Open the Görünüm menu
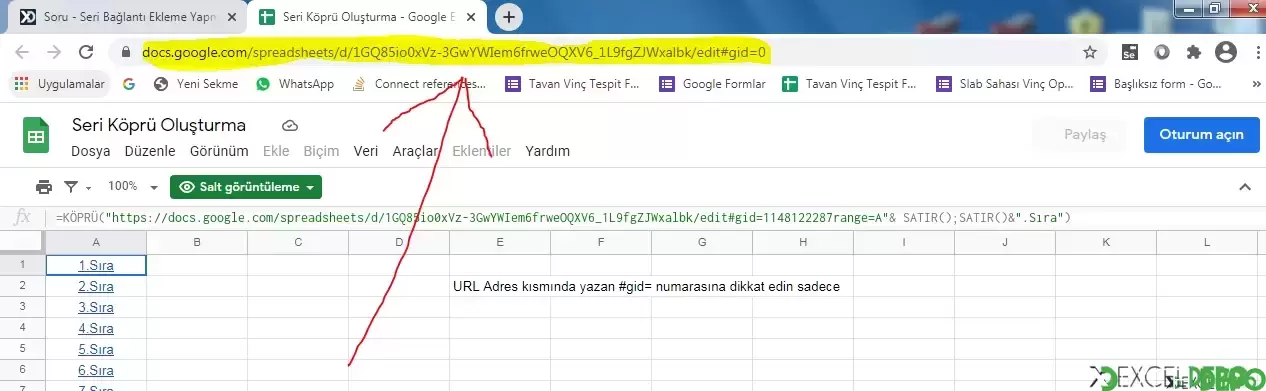 [x=219, y=151]
